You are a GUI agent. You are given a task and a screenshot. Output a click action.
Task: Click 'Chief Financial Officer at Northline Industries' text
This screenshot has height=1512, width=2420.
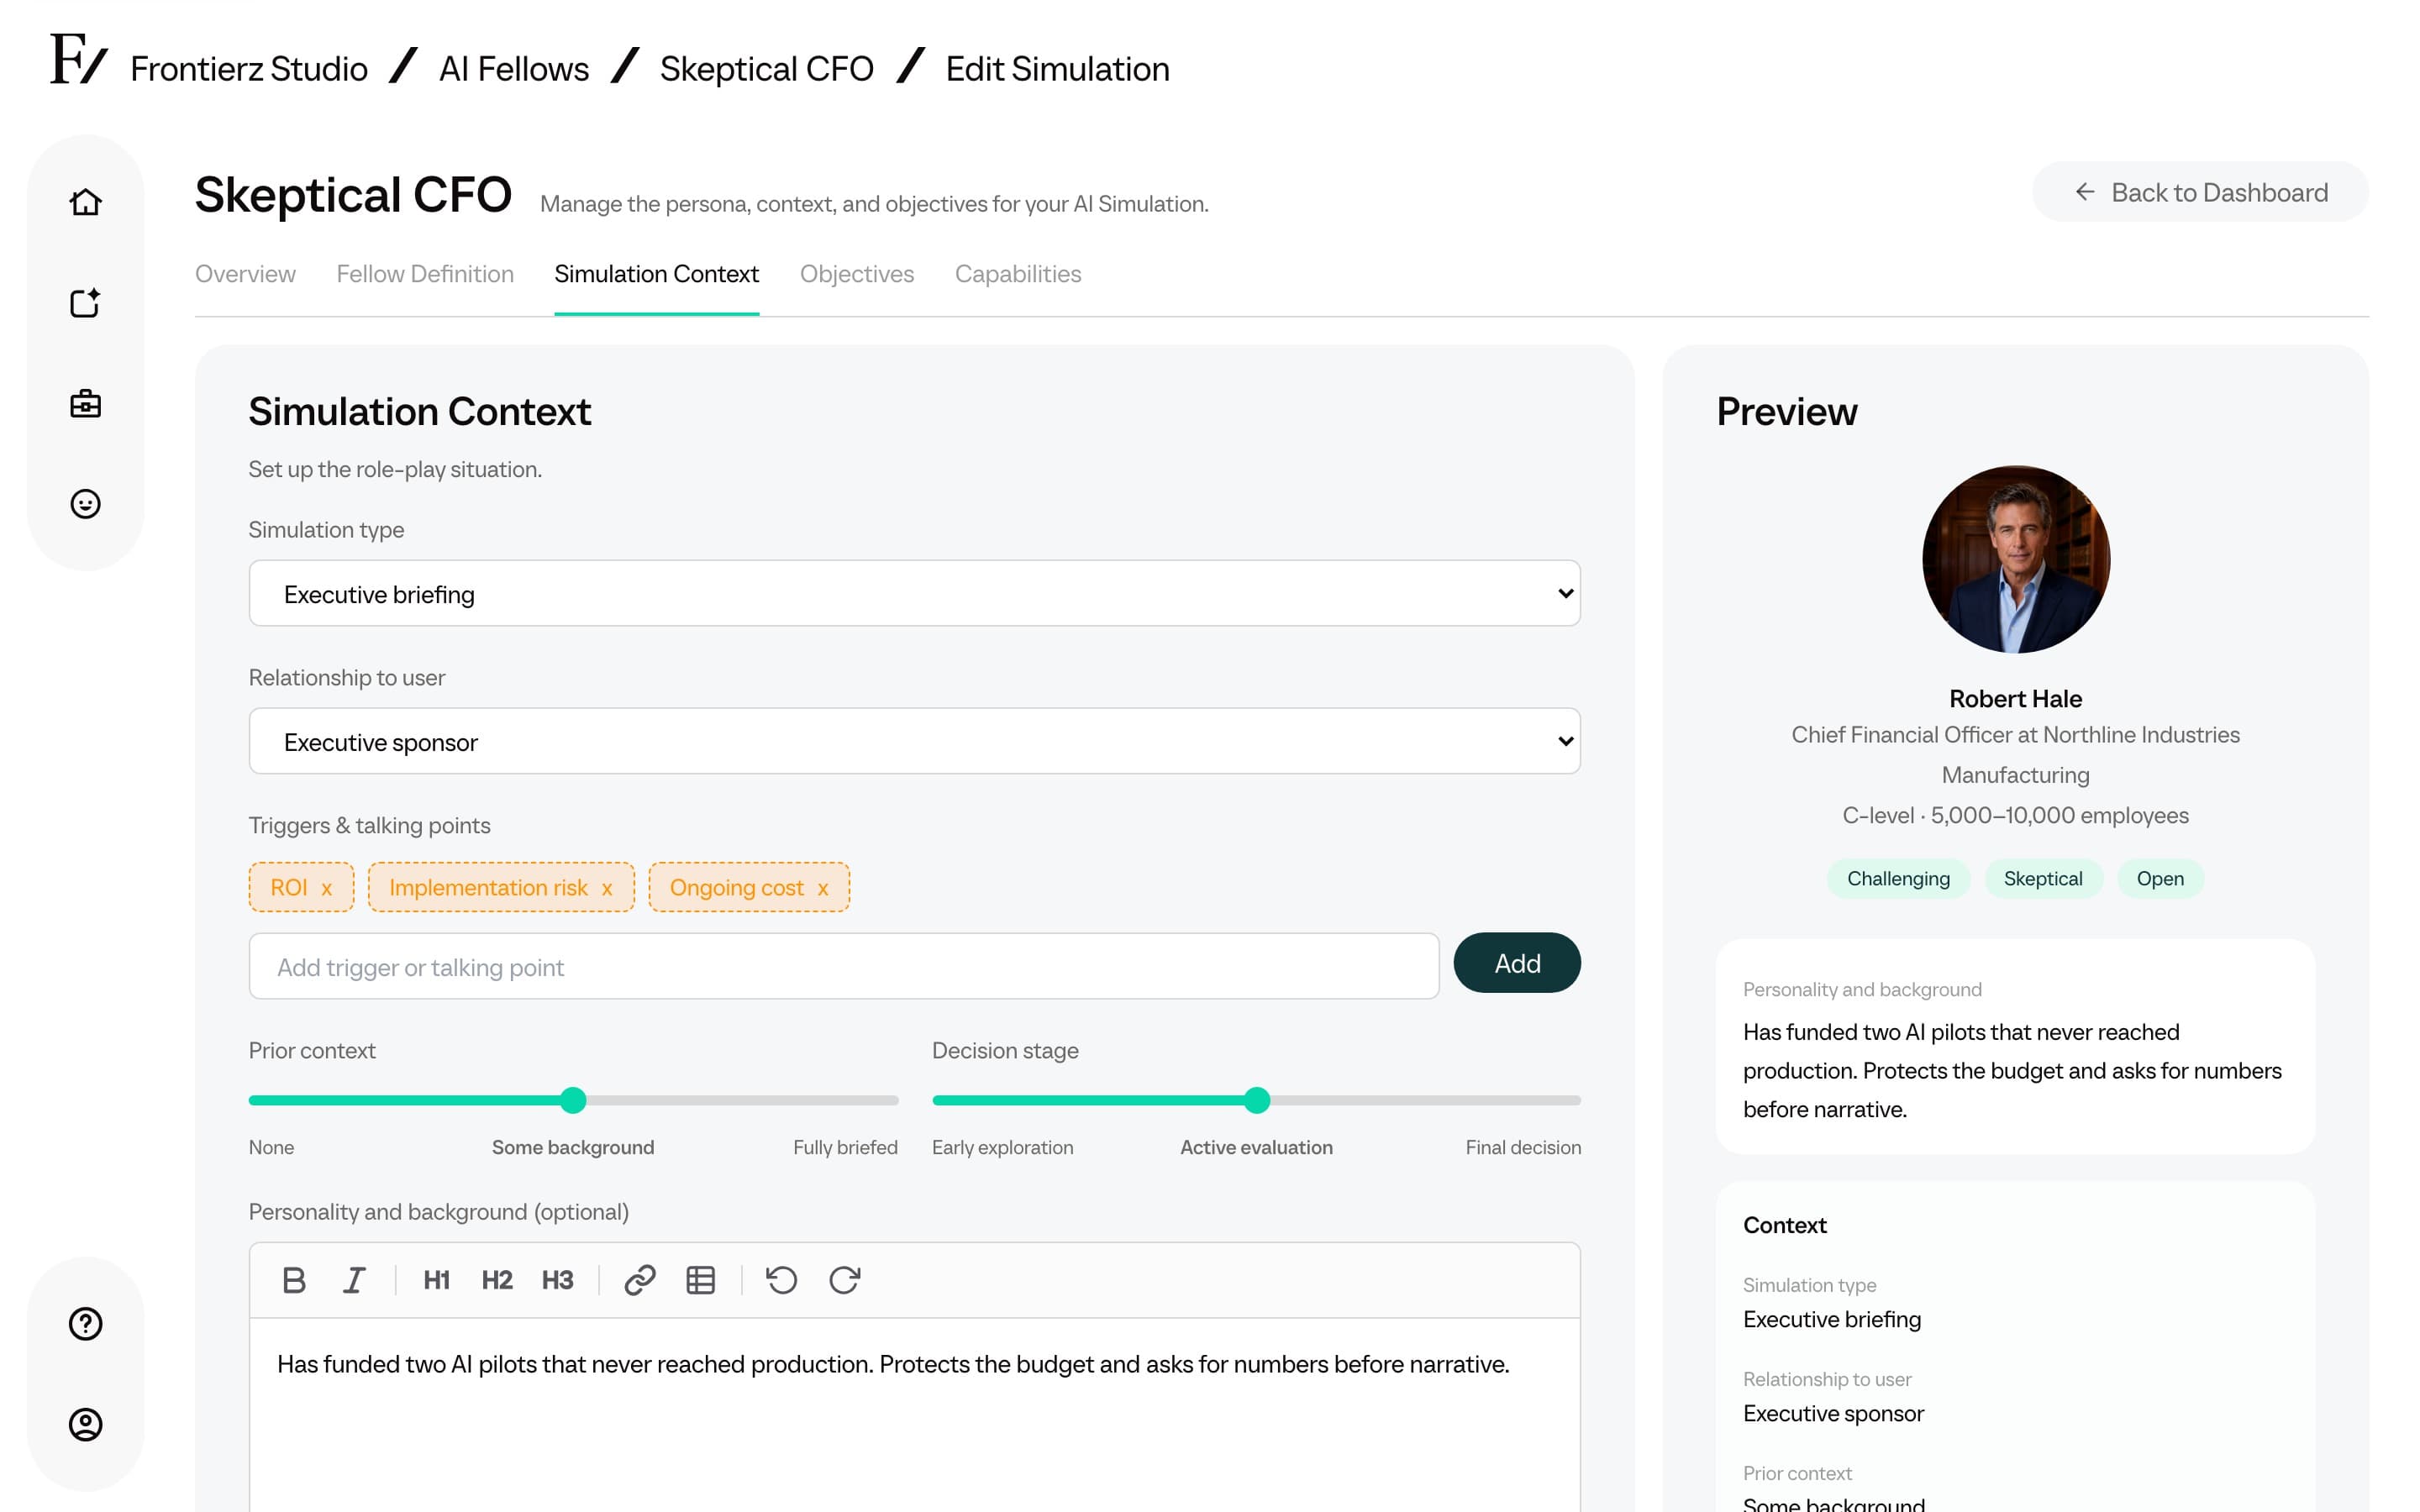click(2015, 735)
